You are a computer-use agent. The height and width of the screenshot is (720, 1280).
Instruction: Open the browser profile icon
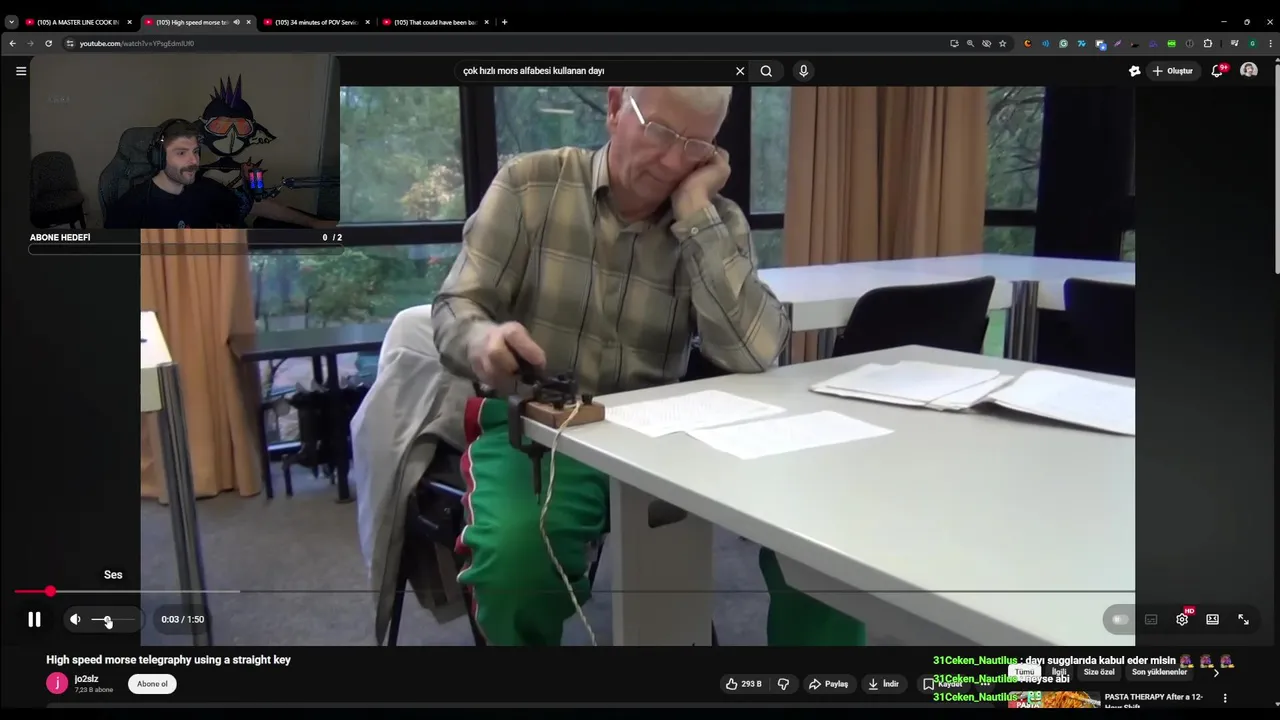point(1252,43)
